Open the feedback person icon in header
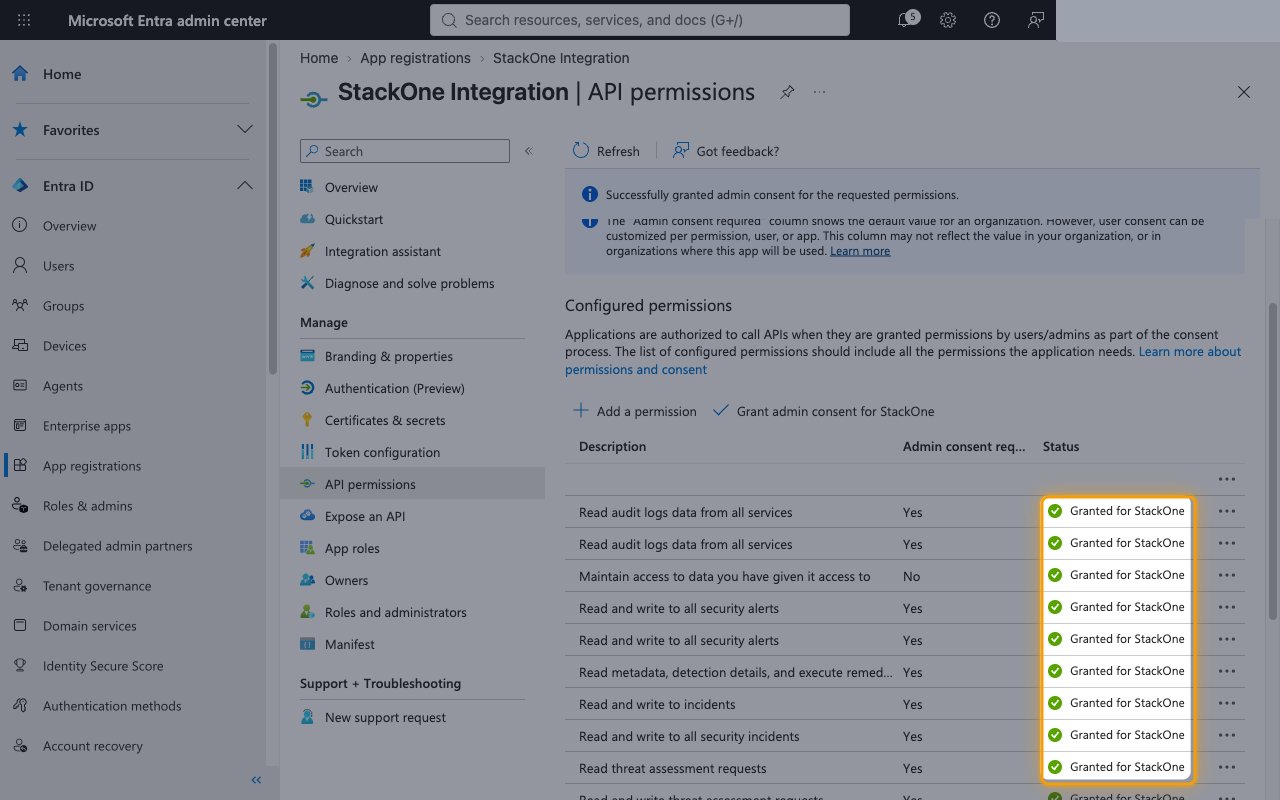The height and width of the screenshot is (800, 1280). point(1036,20)
